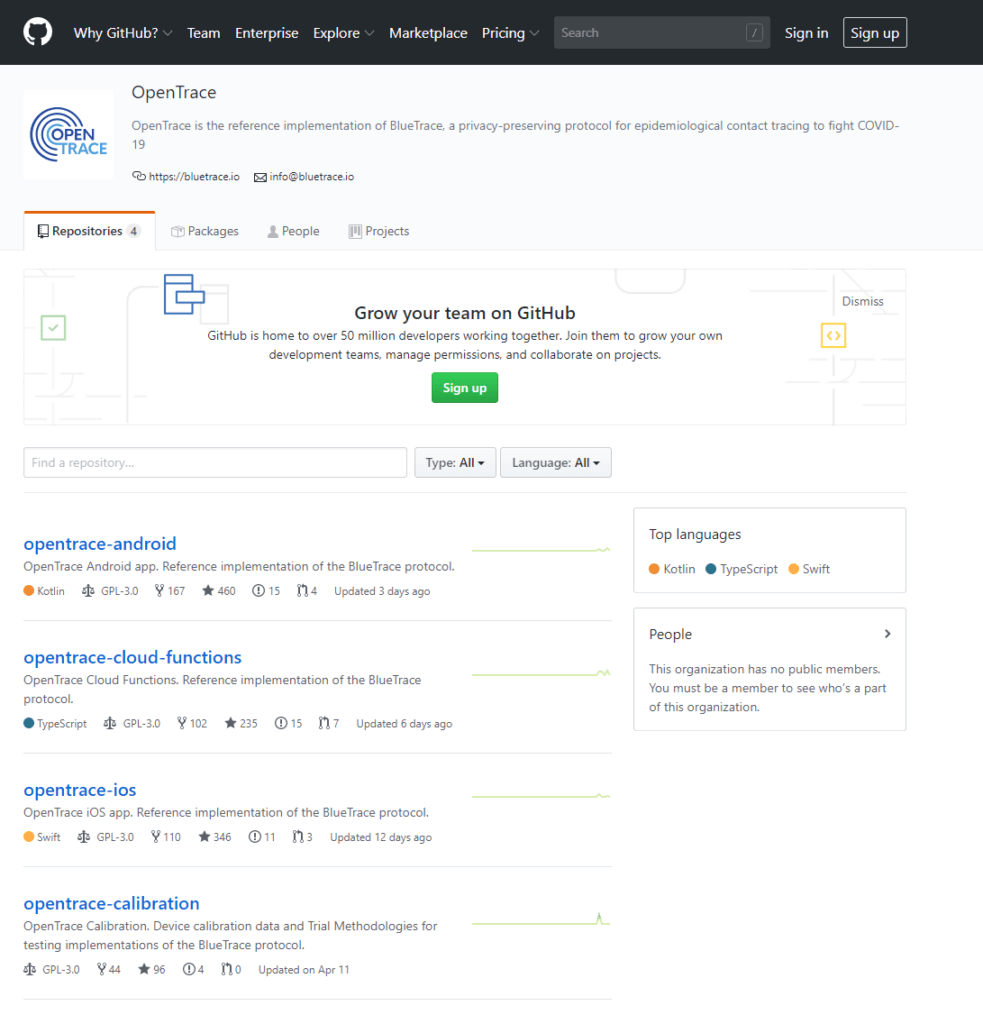Screen dimensions: 983x1024
Task: Open pull requests count 0 on opentrace-calibration
Action: click(x=231, y=970)
